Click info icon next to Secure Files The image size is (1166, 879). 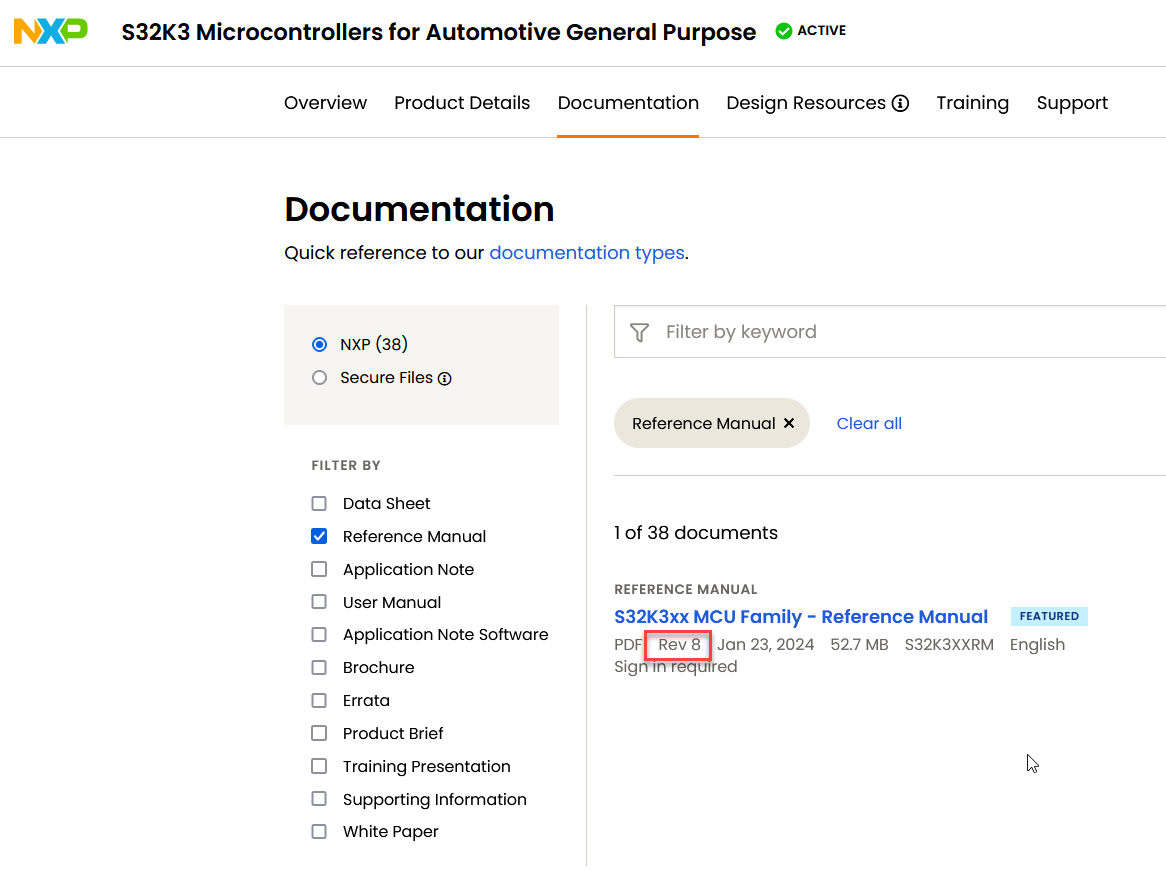(x=444, y=378)
